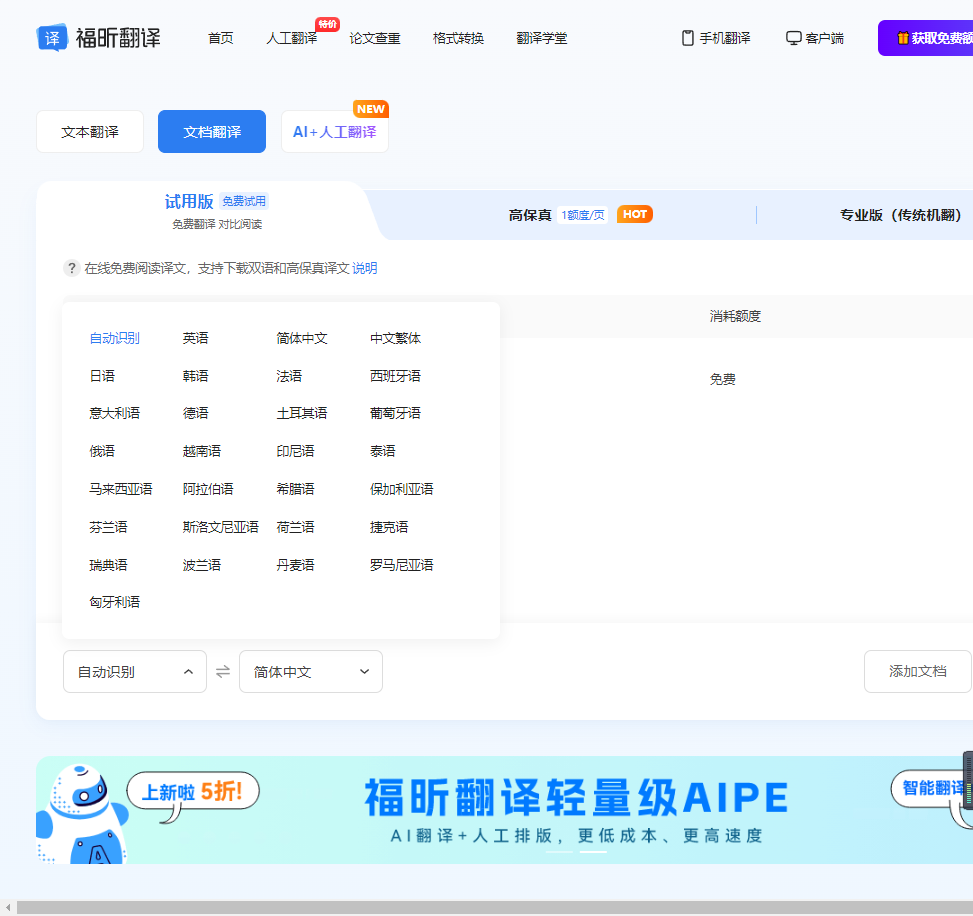
Task: Switch to the AI+人工翻译 tab
Action: point(335,132)
